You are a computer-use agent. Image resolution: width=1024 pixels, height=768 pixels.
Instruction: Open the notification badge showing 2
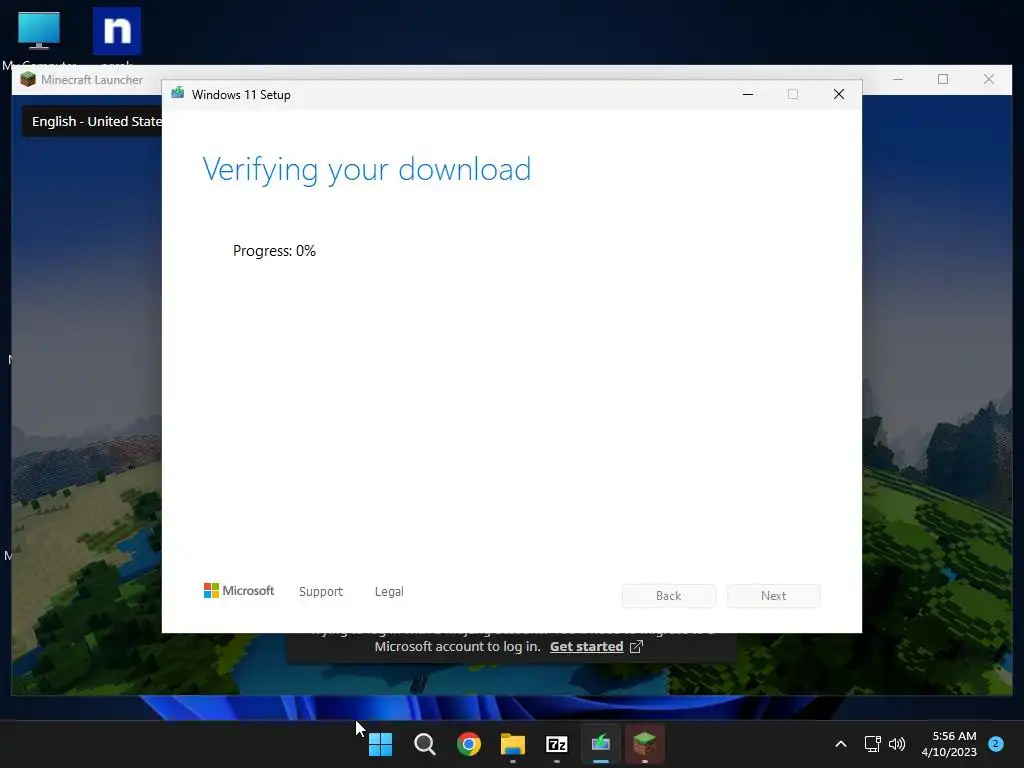click(x=996, y=743)
